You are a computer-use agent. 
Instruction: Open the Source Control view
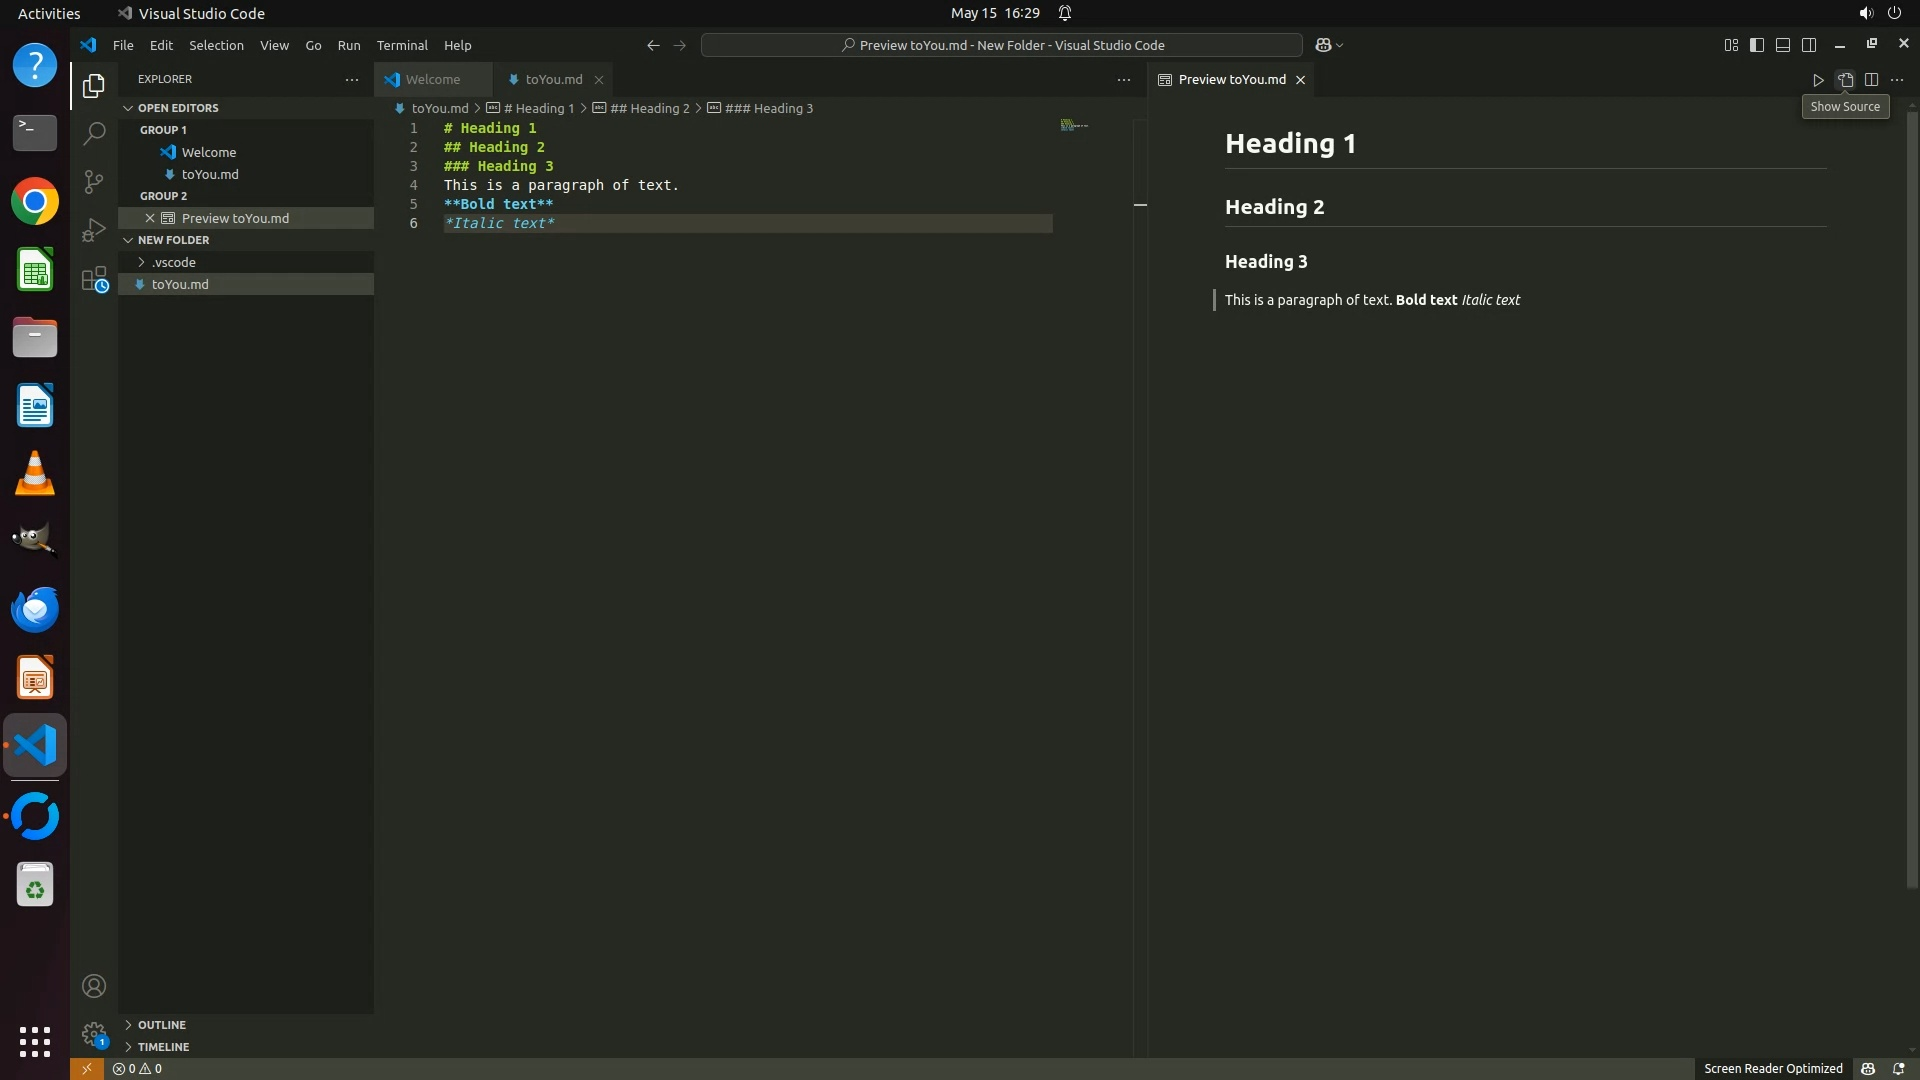tap(94, 181)
